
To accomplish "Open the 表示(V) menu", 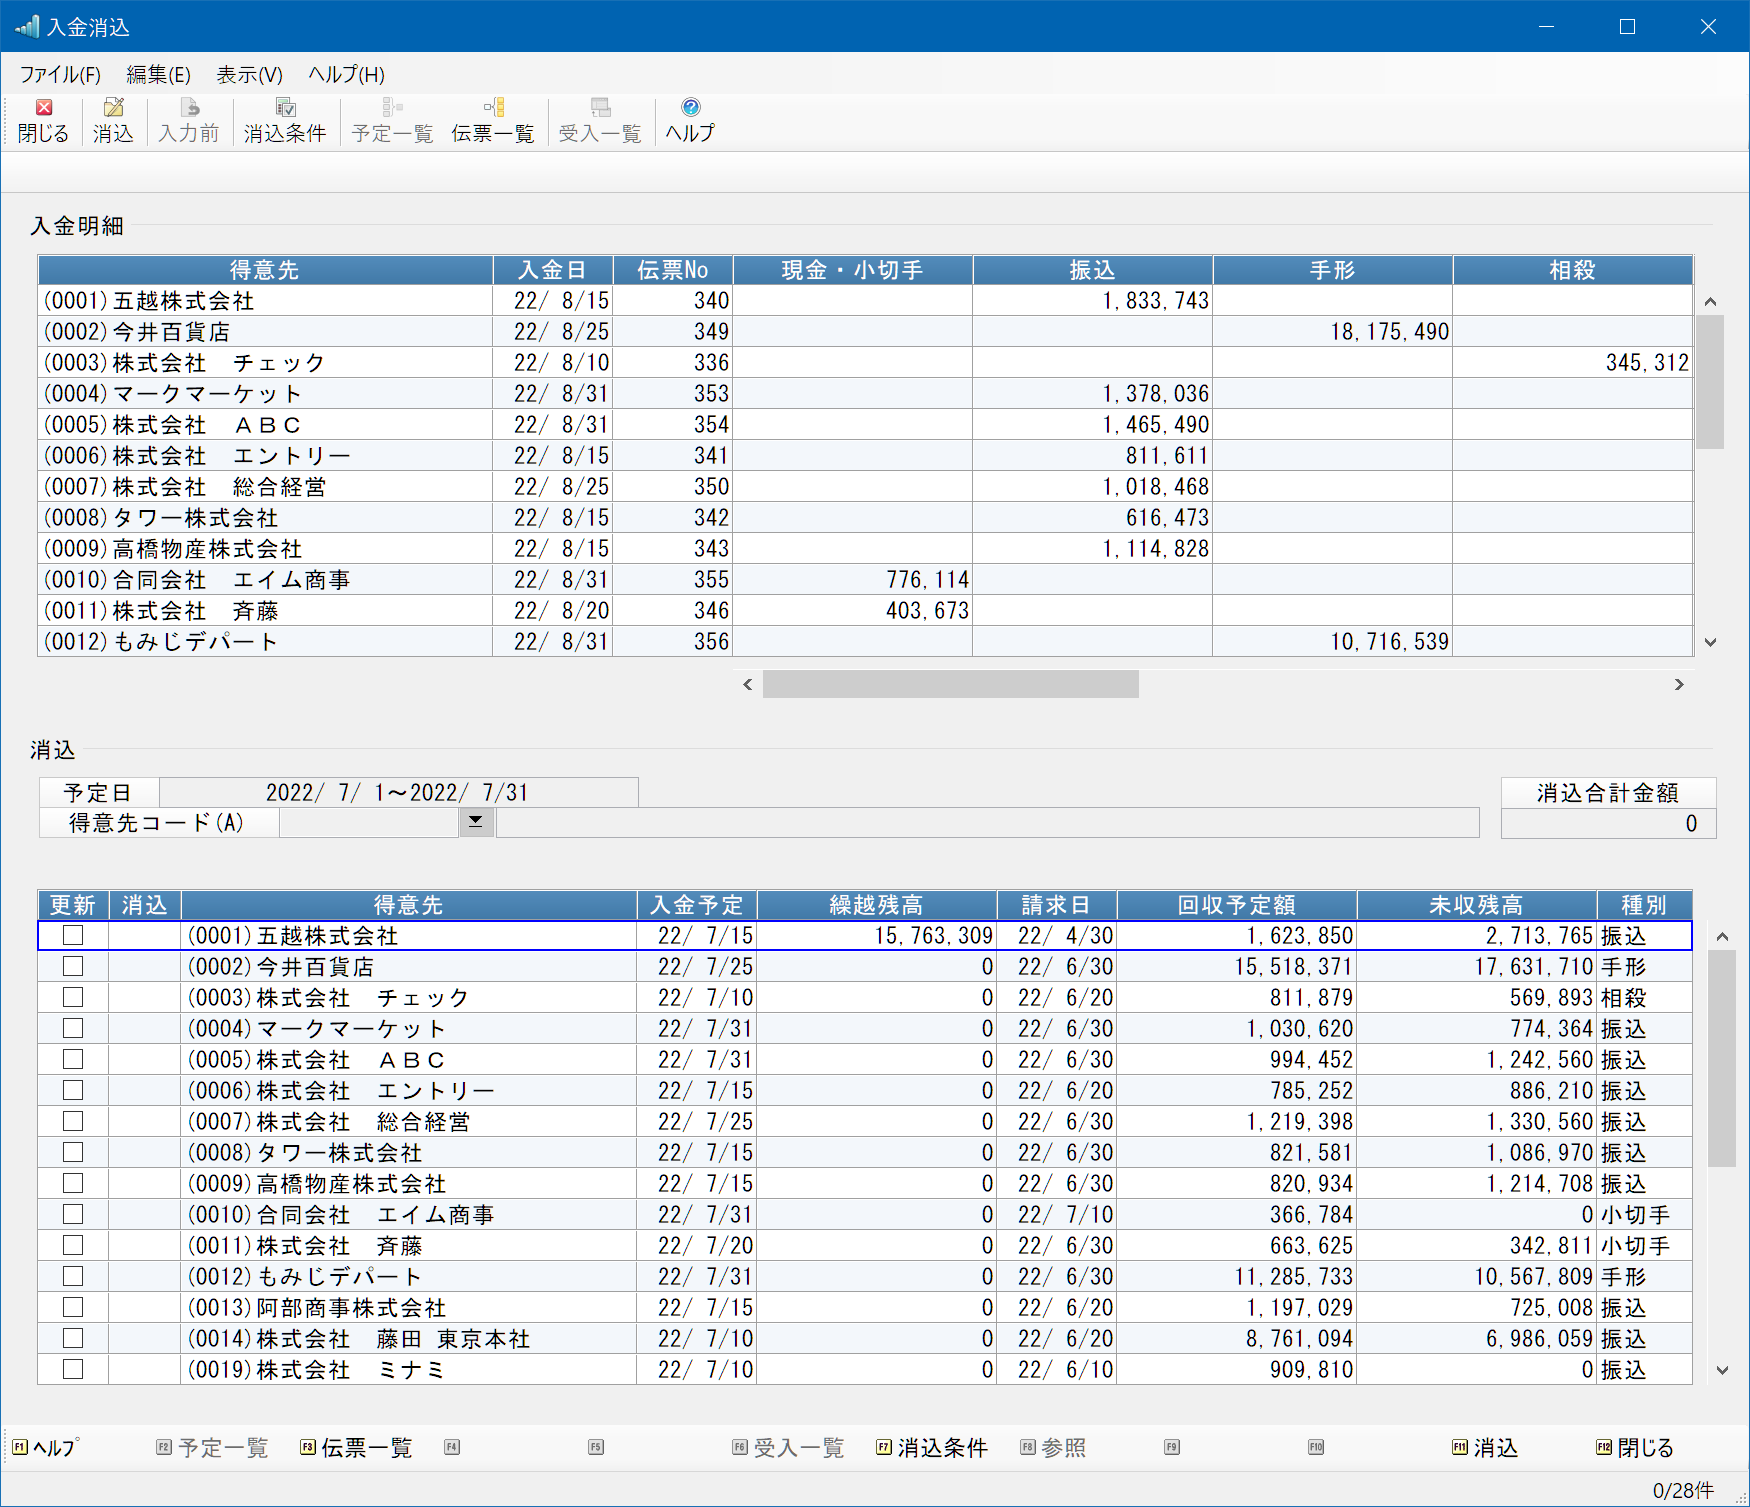I will coord(249,75).
